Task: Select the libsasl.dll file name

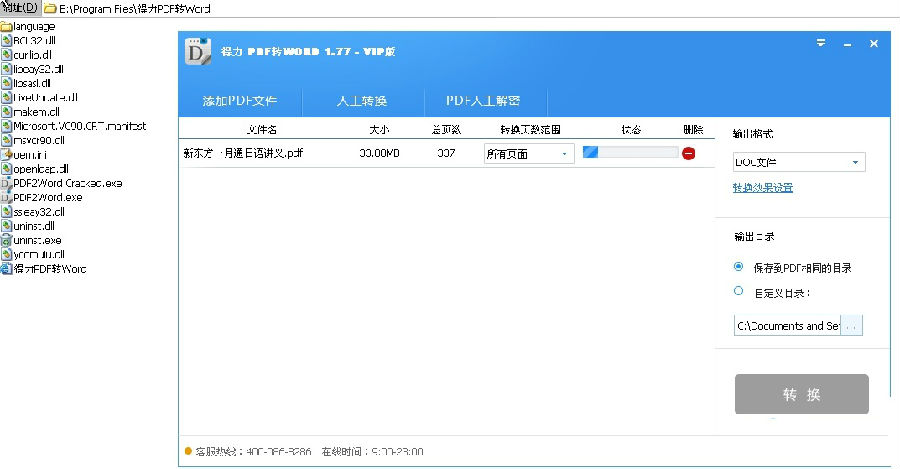Action: (32, 83)
